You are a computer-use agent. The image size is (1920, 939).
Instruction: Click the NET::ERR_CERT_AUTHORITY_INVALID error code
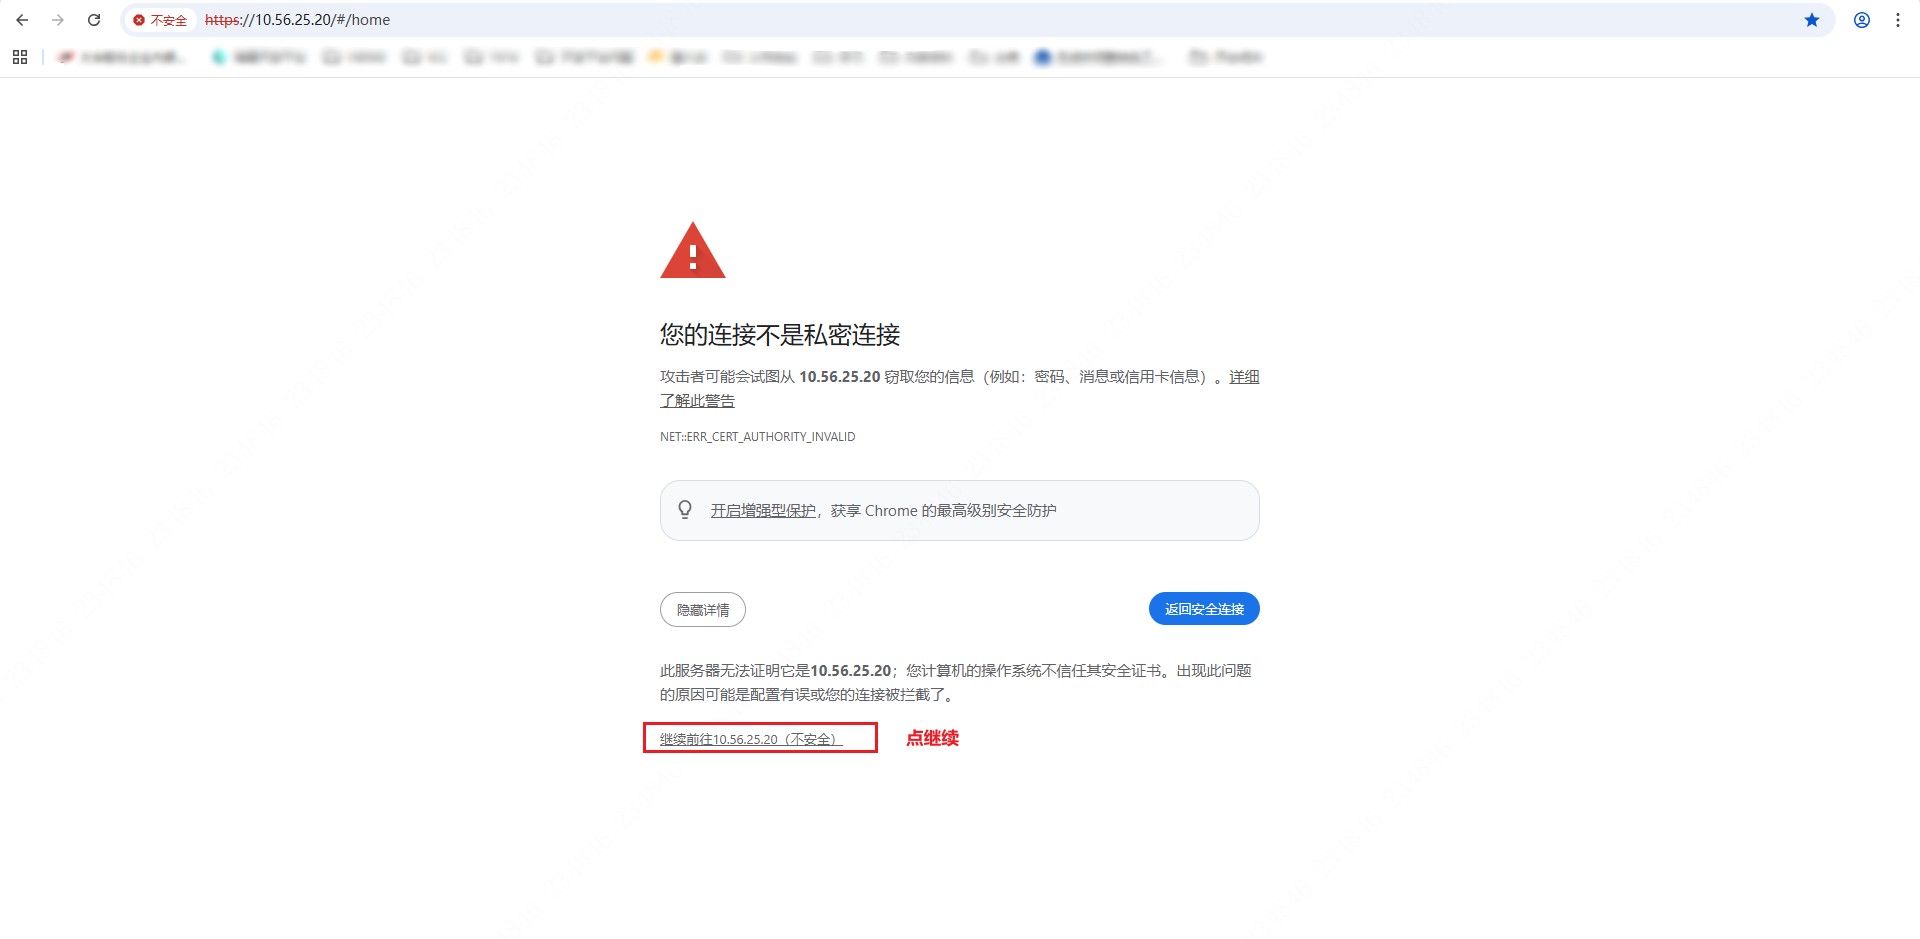coord(757,437)
